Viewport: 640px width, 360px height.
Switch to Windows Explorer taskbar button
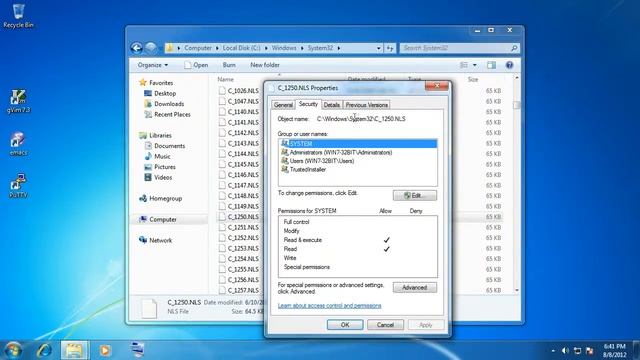(x=74, y=350)
